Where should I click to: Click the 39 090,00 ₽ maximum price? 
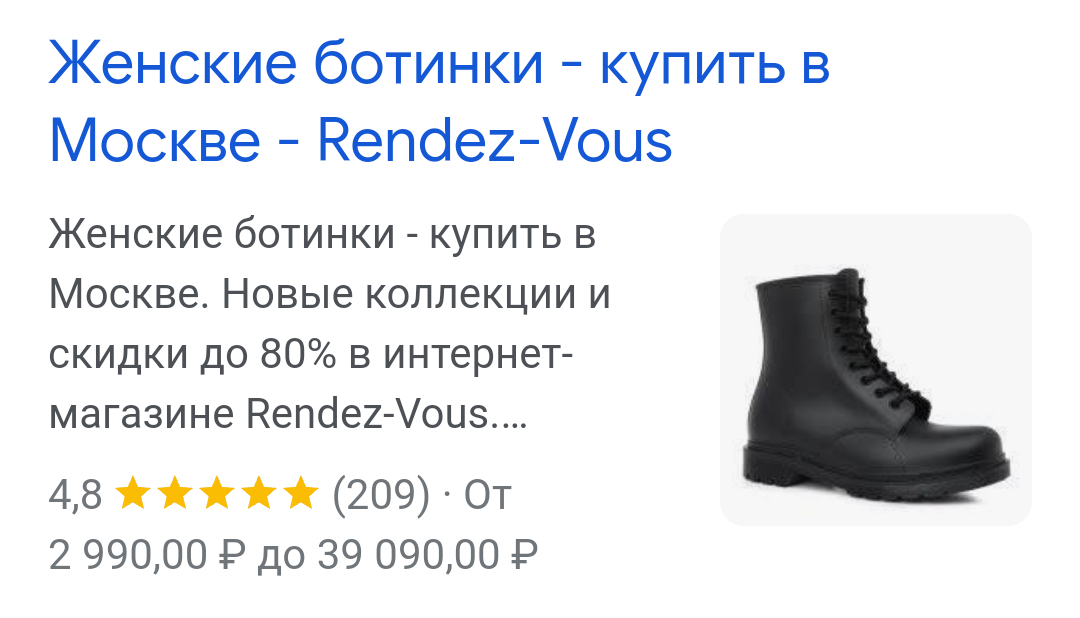click(427, 555)
